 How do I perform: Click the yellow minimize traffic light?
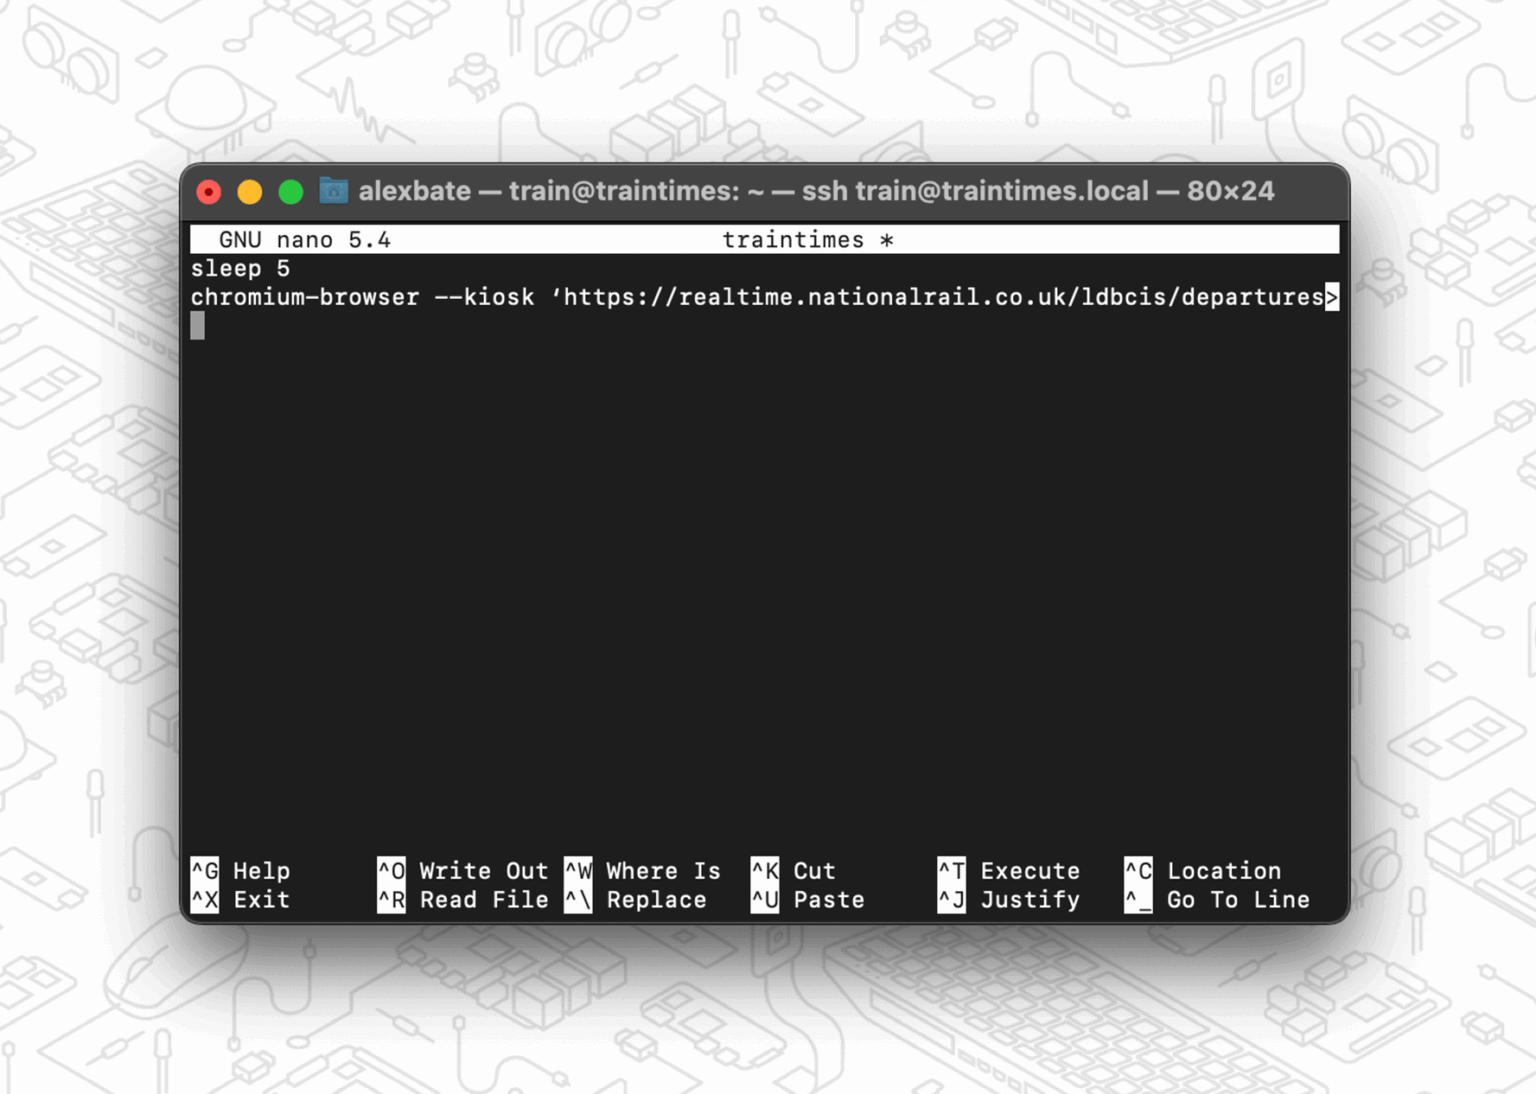pos(249,190)
